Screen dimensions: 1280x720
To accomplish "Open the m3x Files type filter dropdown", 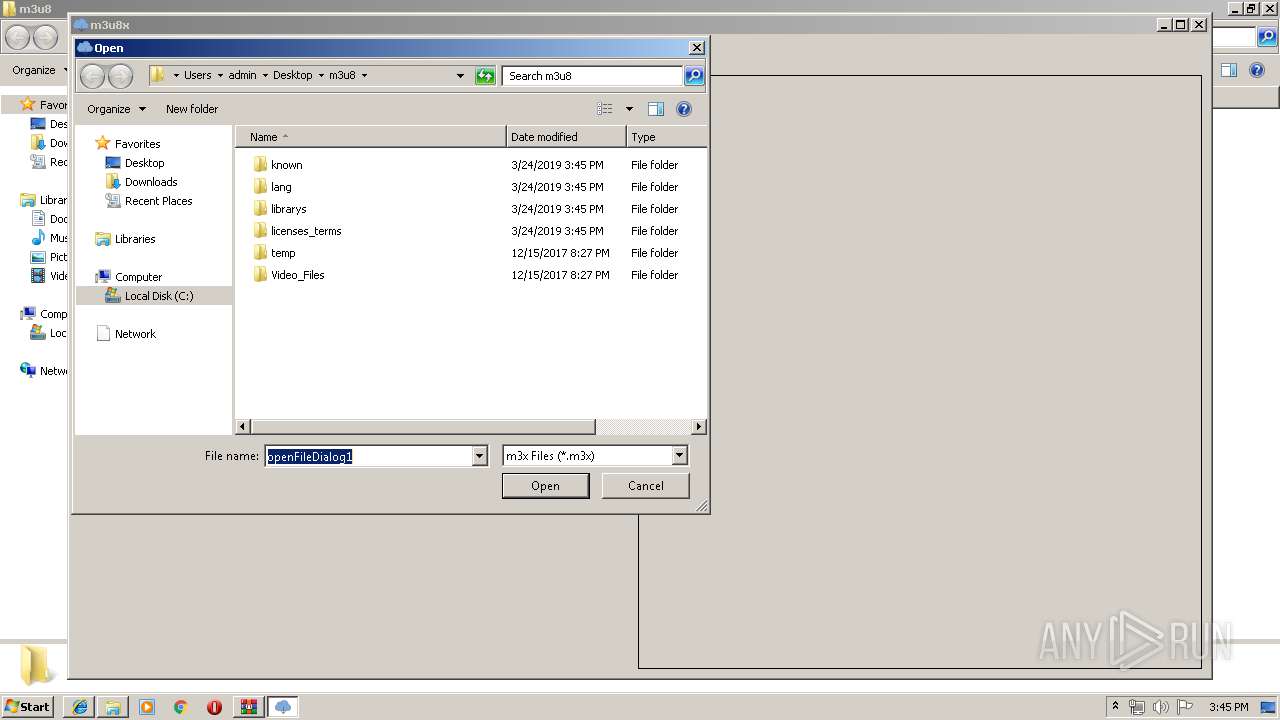I will (680, 456).
